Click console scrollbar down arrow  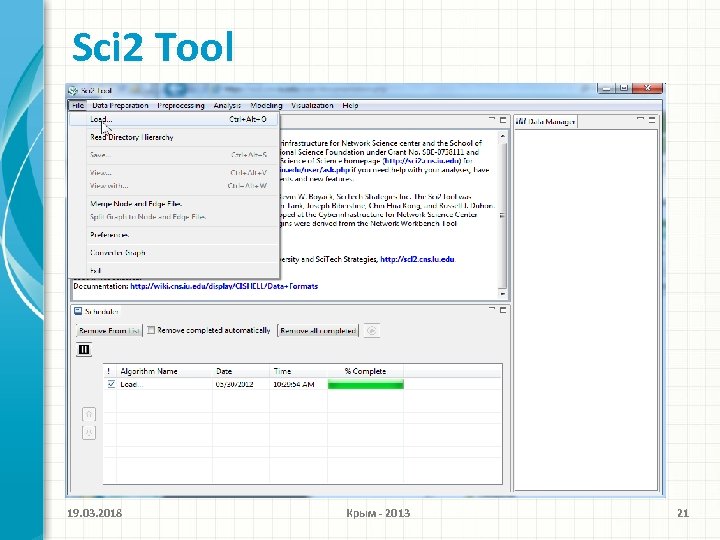click(503, 293)
